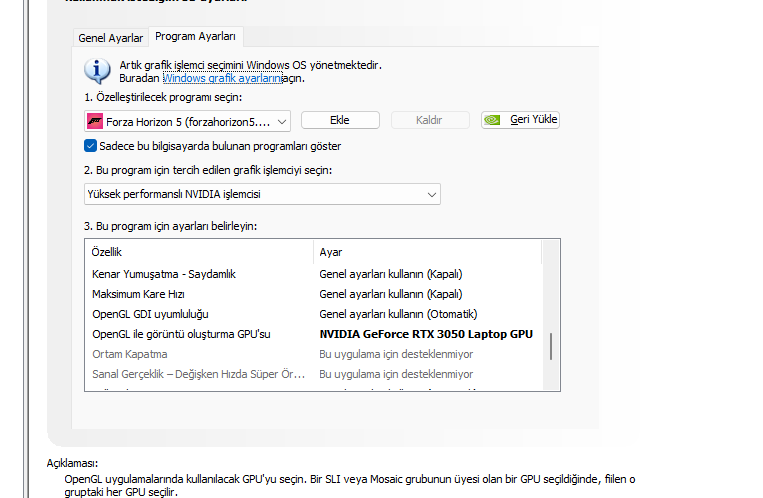Viewport: 763px width, 498px height.
Task: Open the Windows grafik ayarlarını link
Action: point(222,78)
